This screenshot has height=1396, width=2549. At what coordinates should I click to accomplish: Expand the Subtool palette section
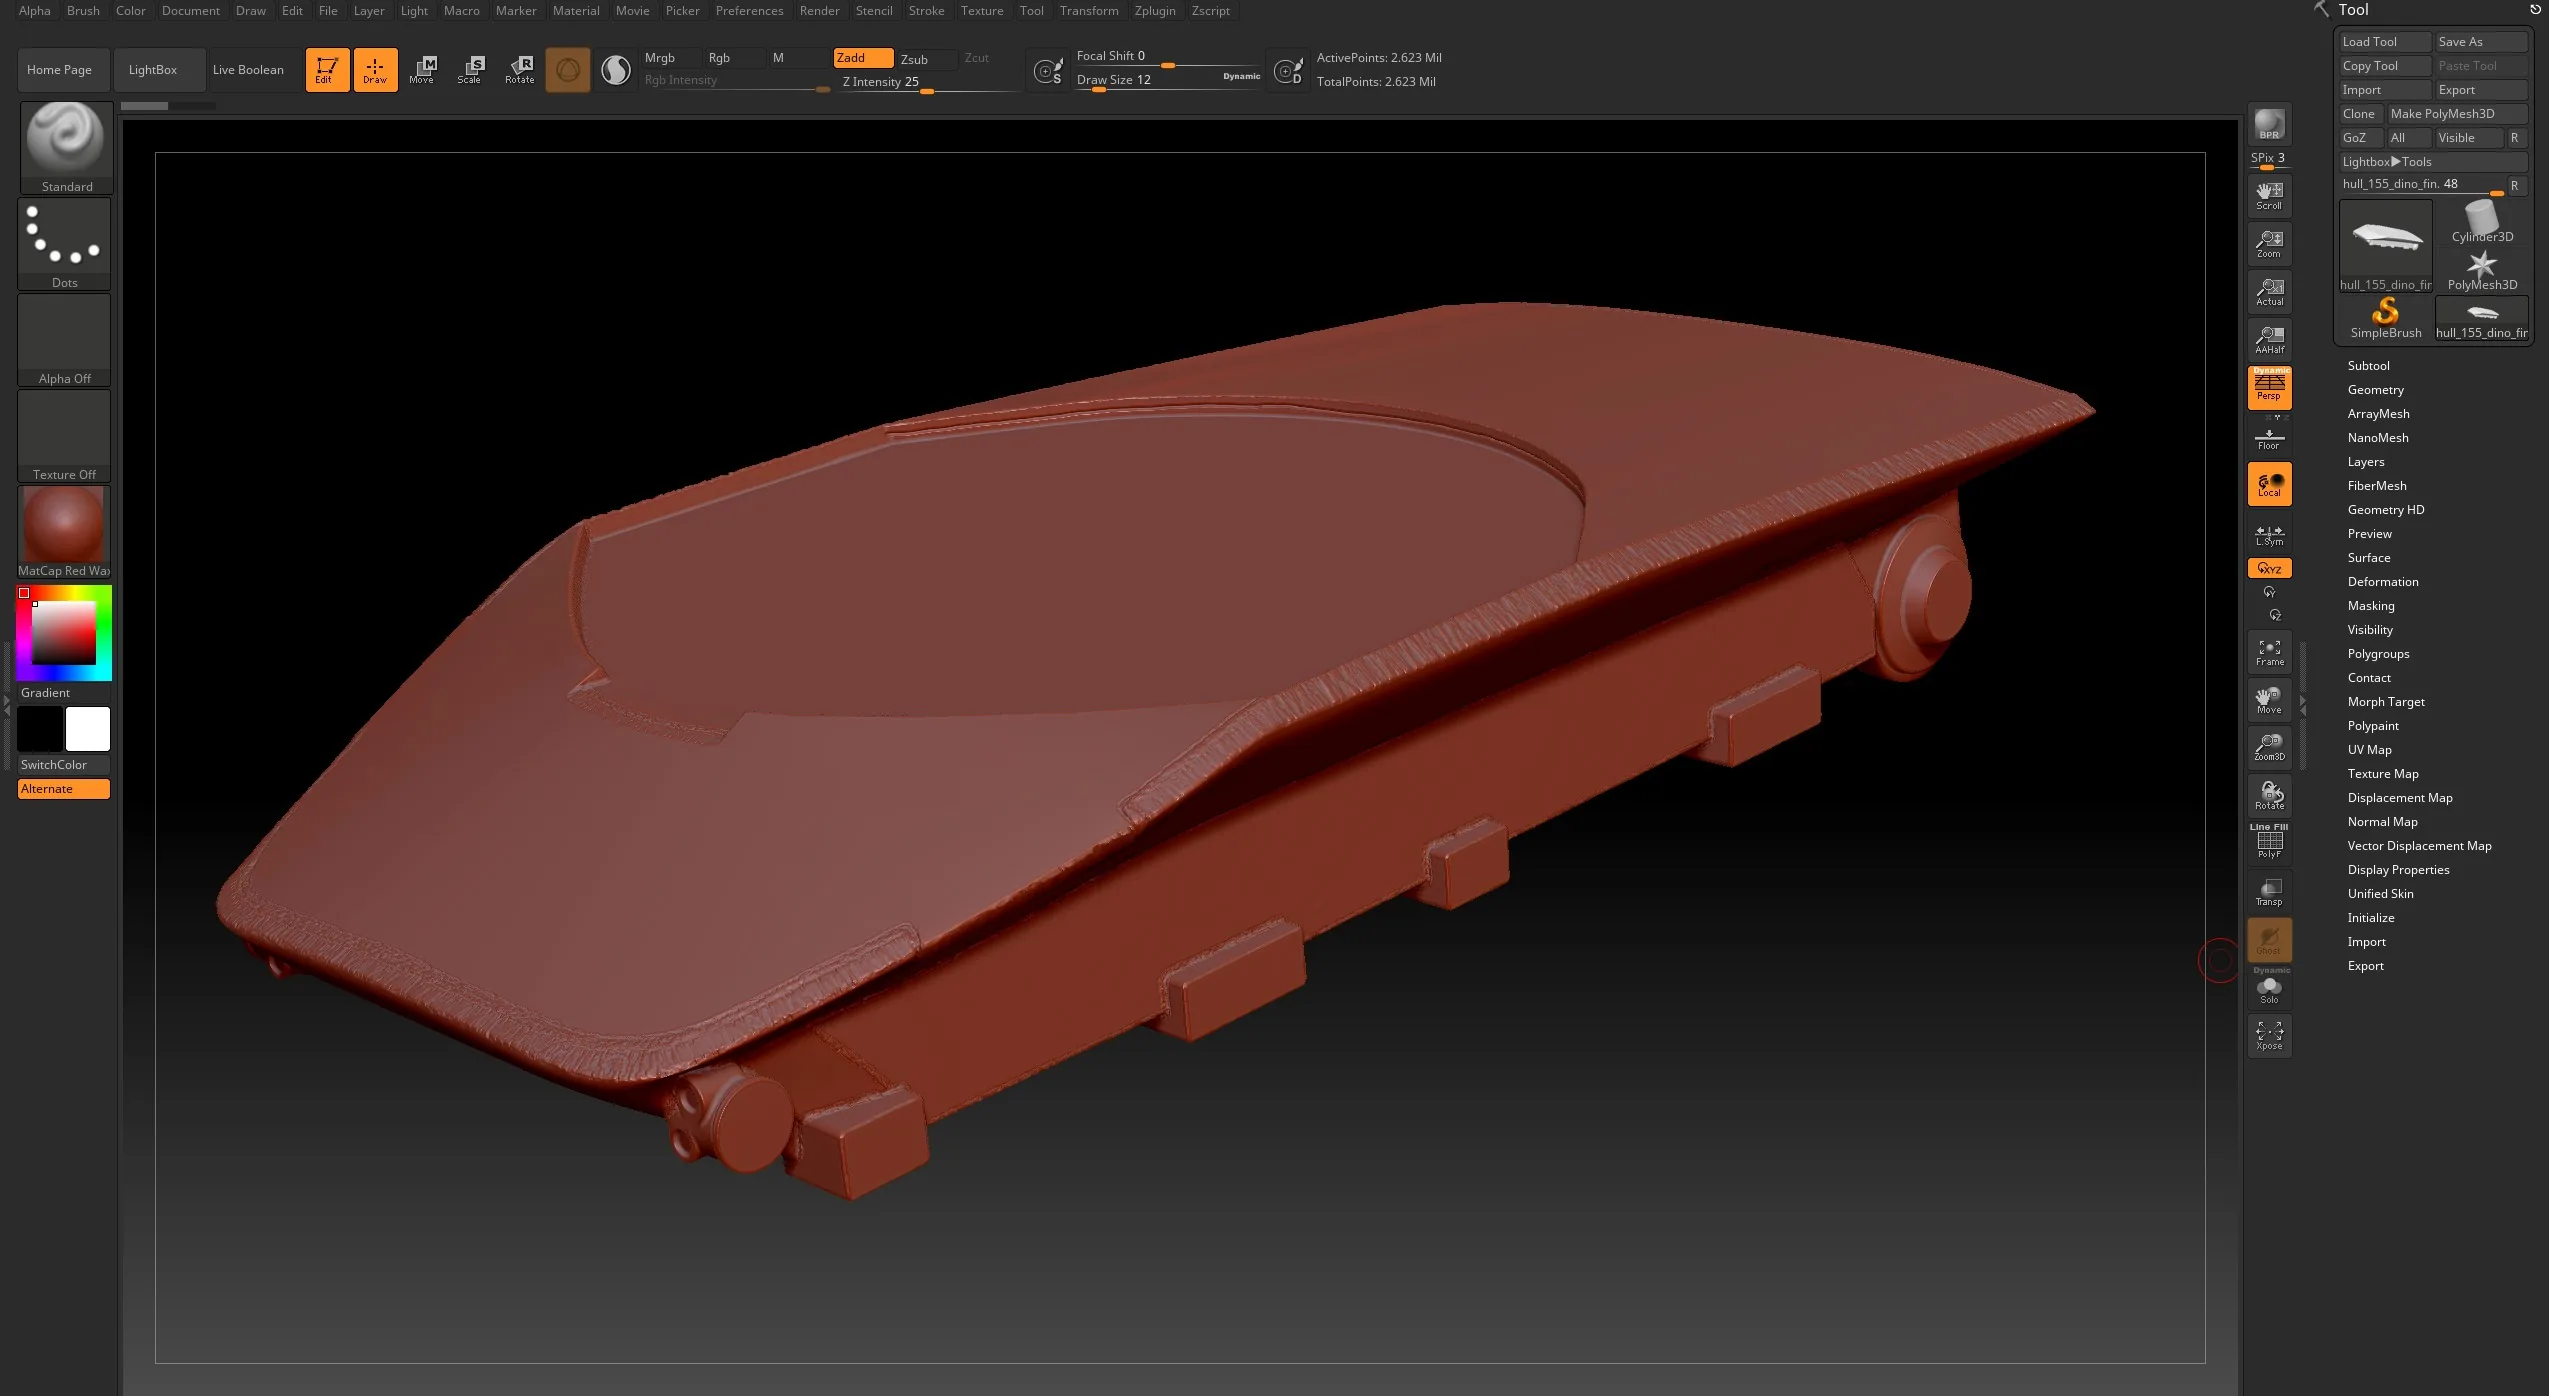[x=2368, y=366]
